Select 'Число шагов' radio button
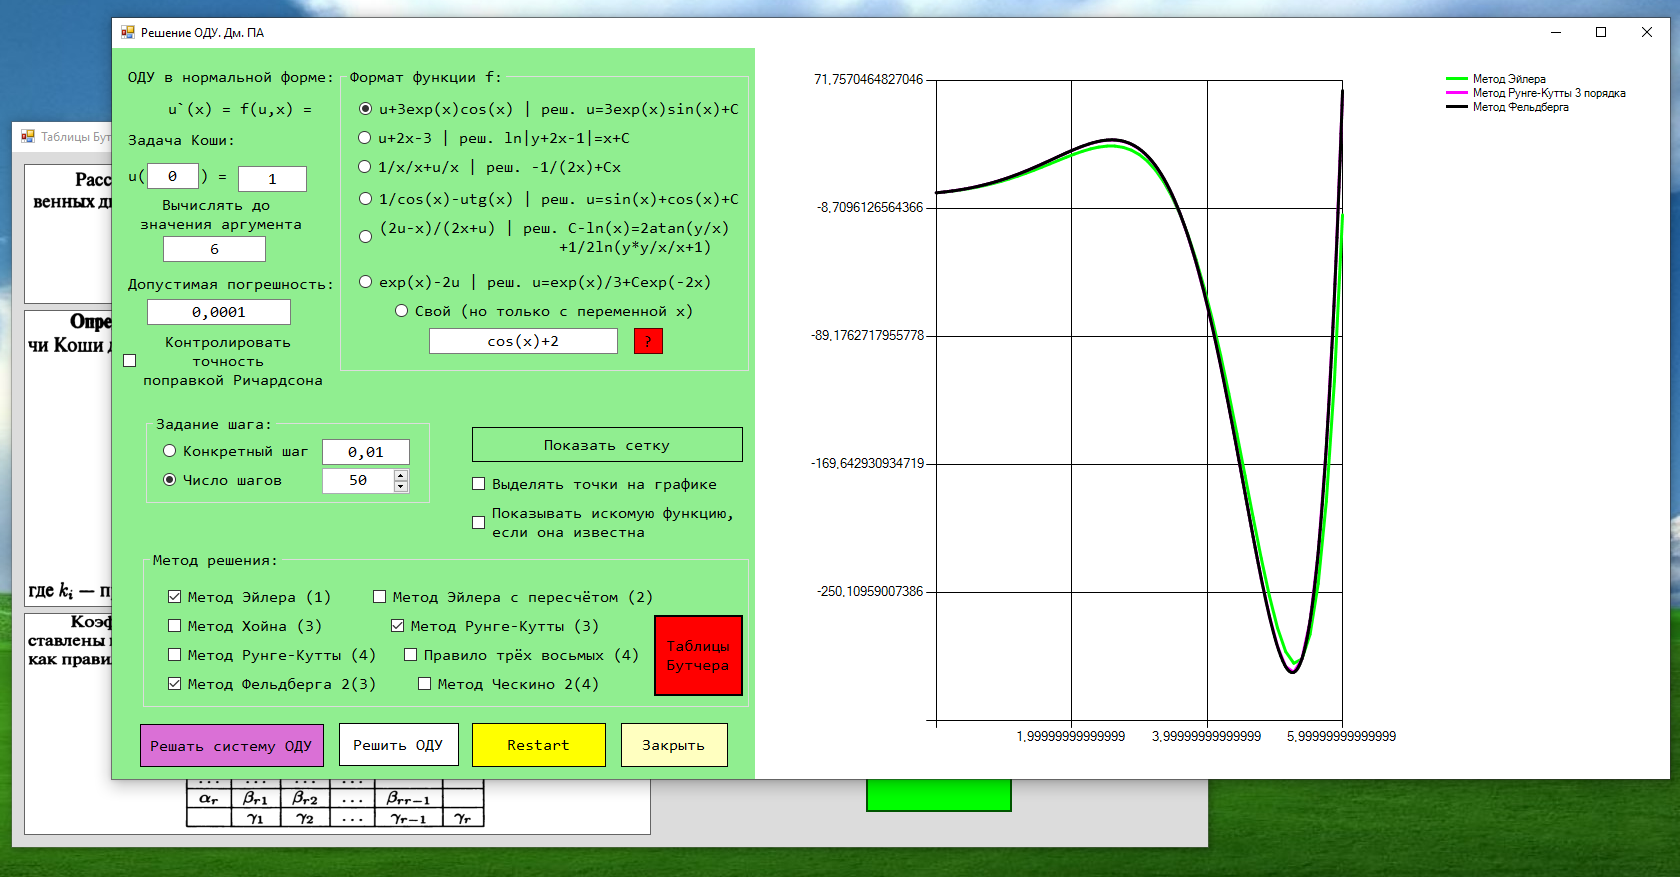This screenshot has height=877, width=1680. [x=169, y=480]
